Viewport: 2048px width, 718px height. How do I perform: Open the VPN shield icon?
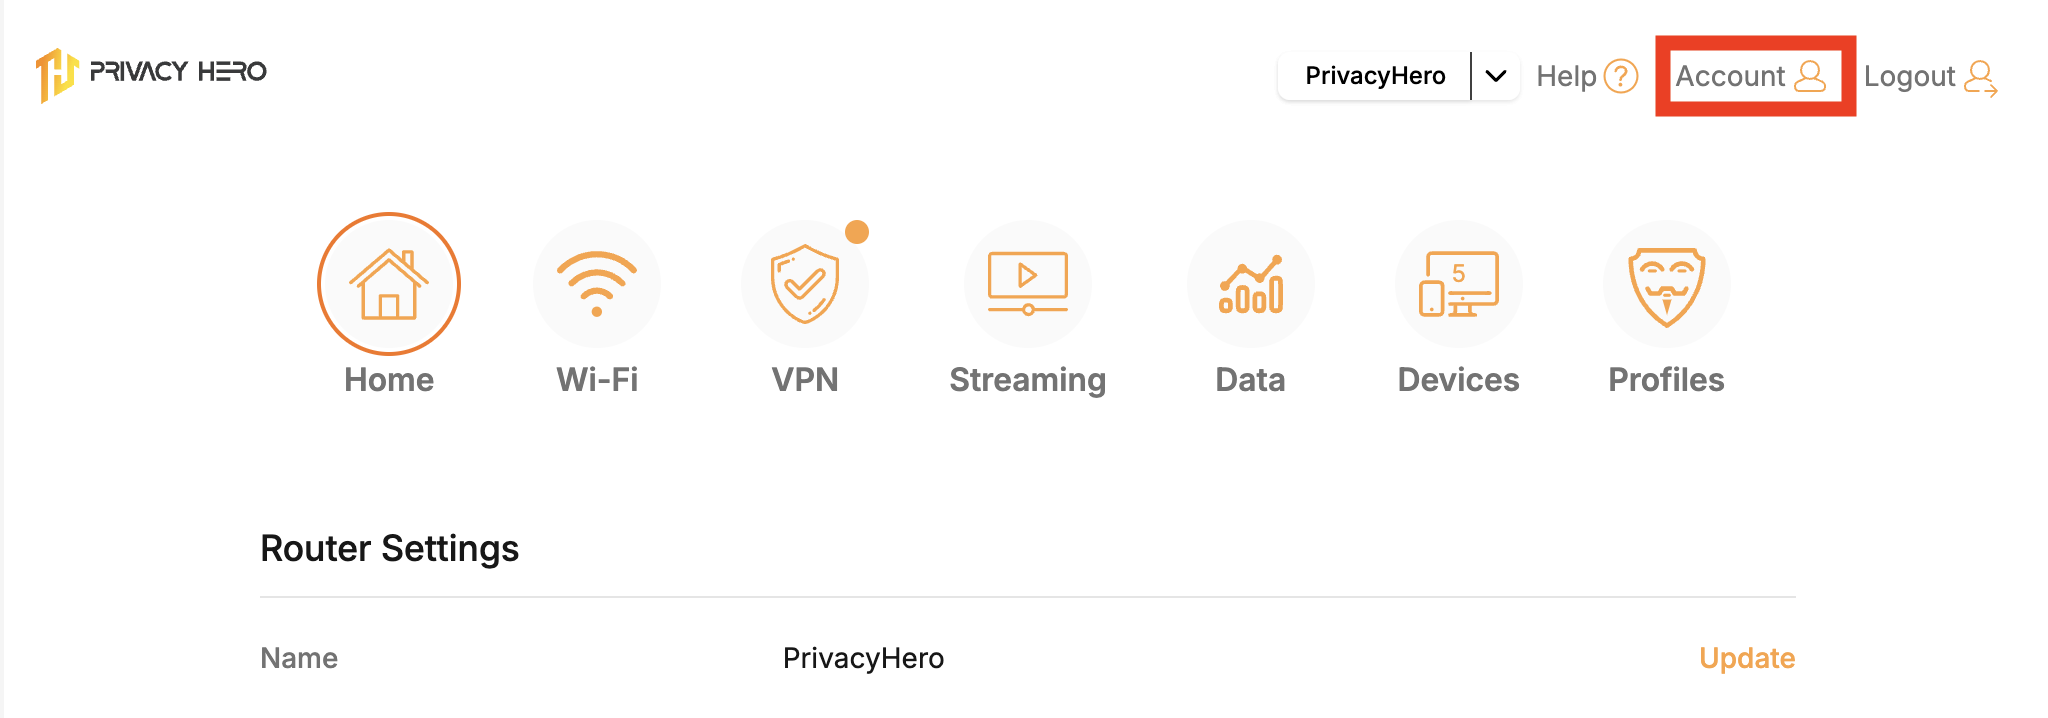click(x=806, y=283)
